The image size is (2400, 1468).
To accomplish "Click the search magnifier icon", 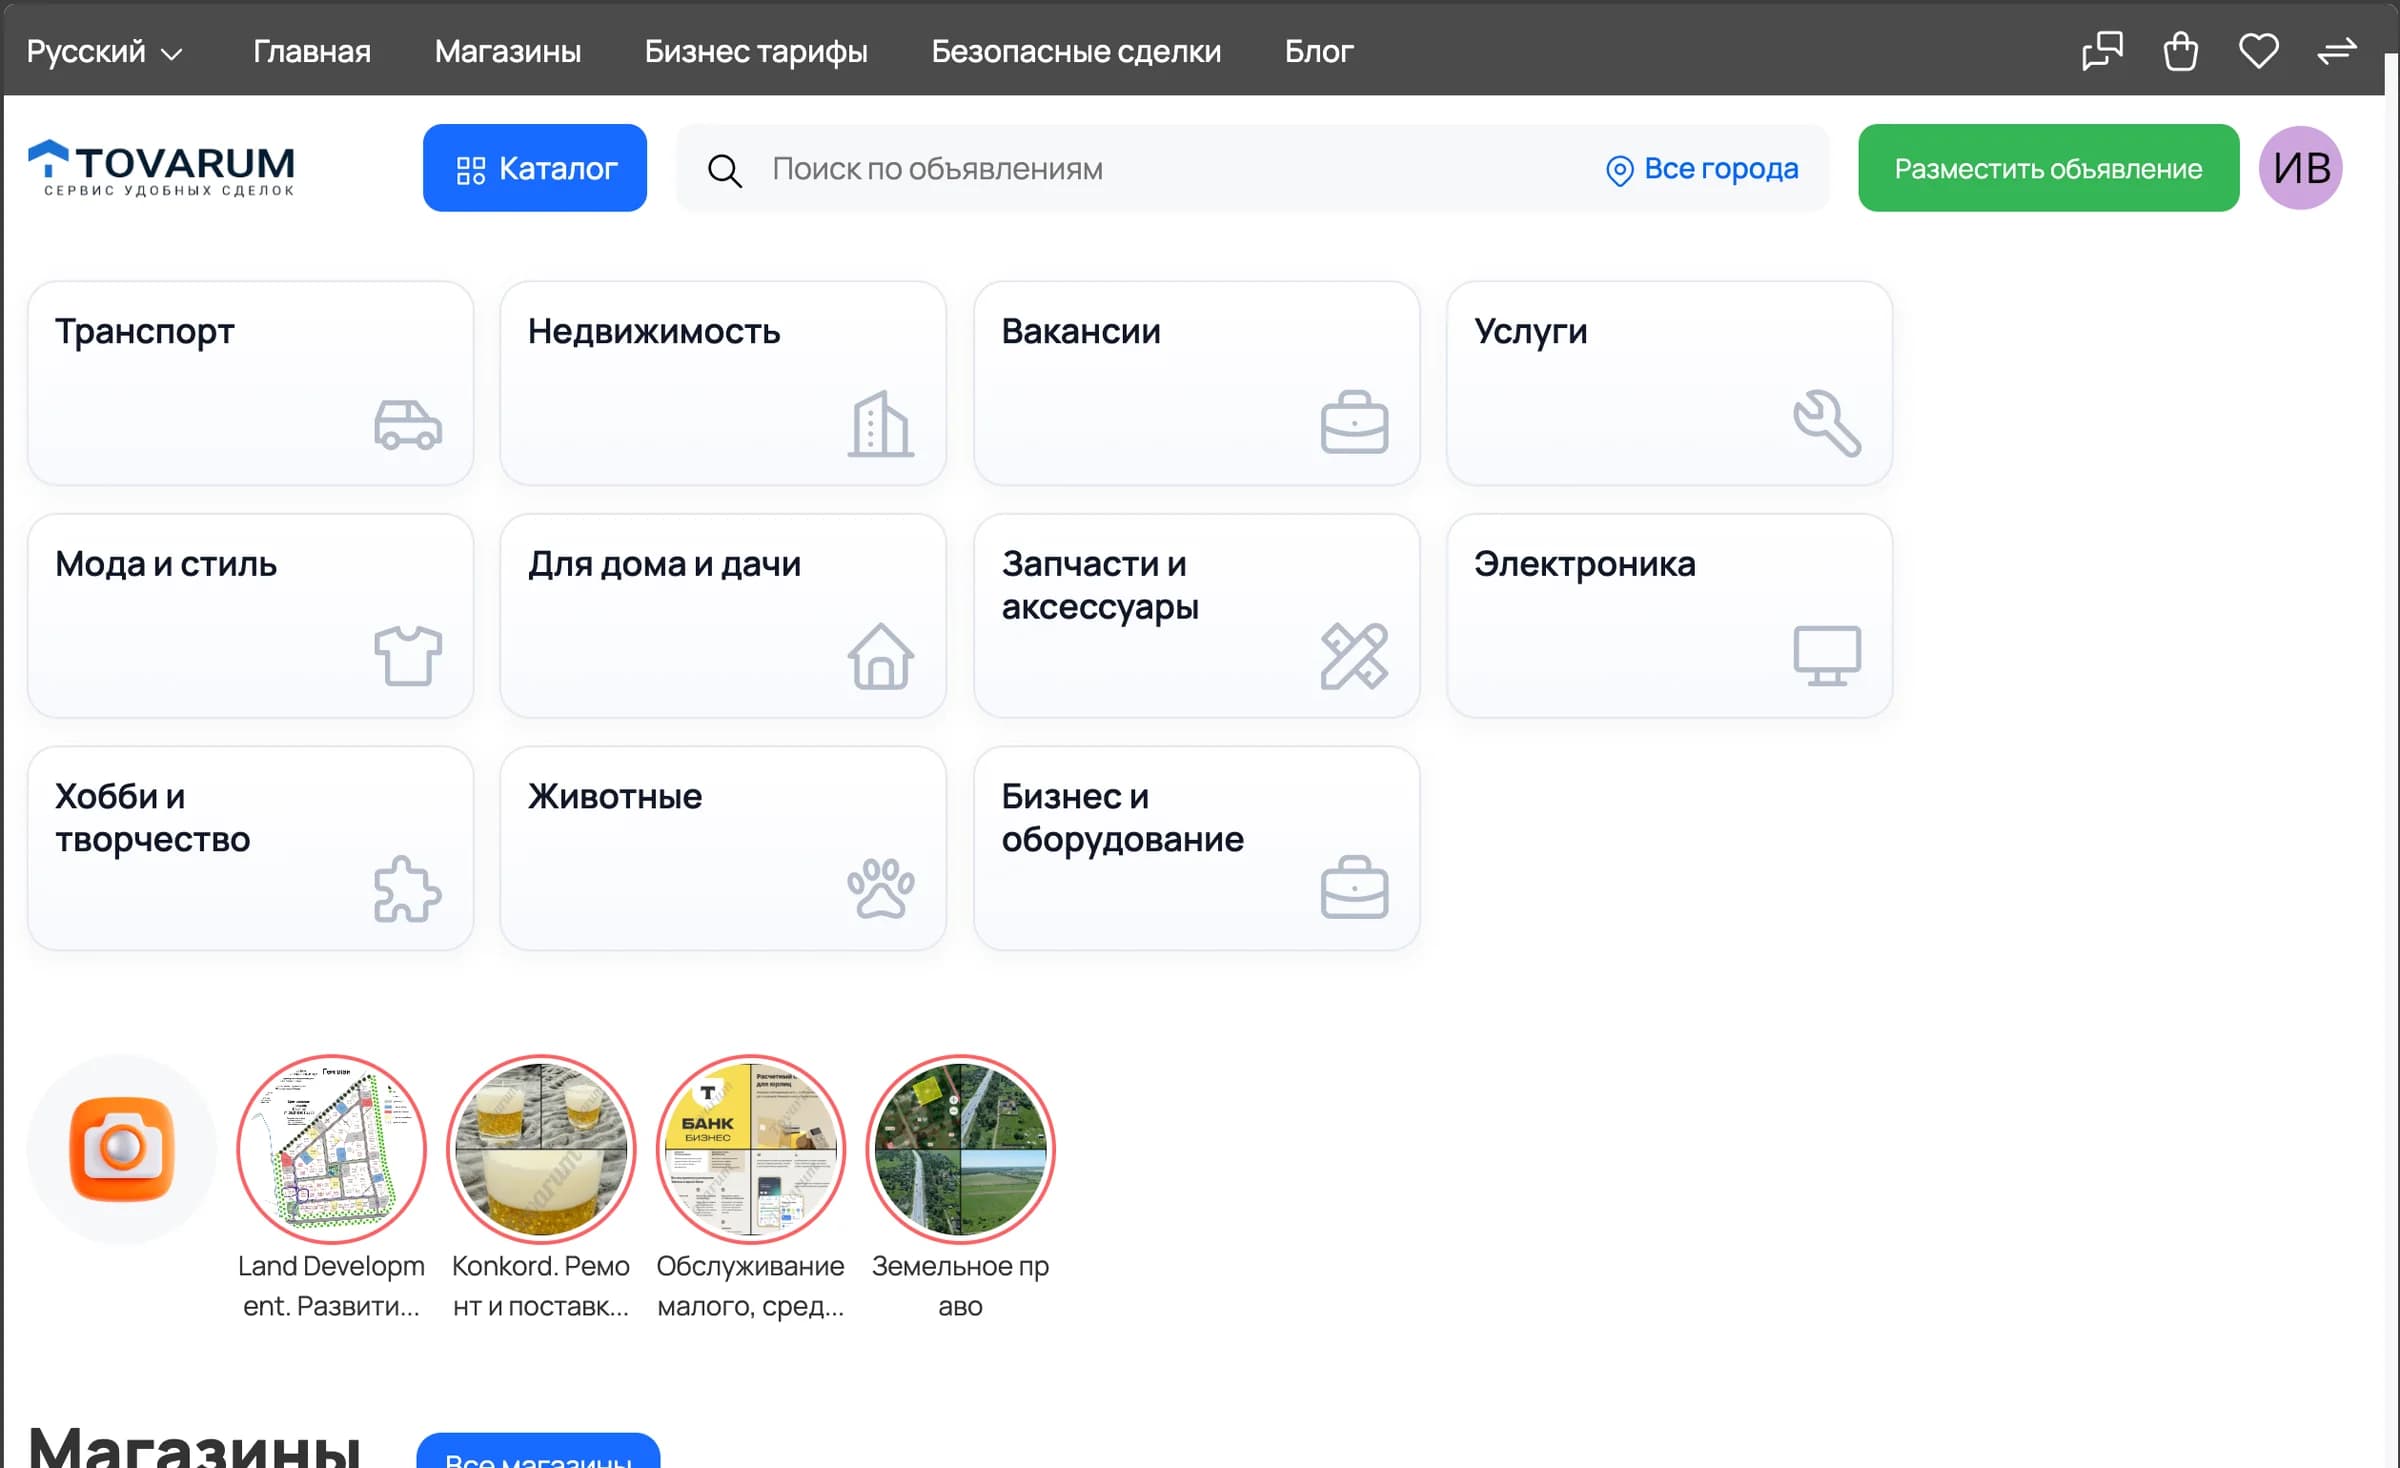I will [725, 170].
